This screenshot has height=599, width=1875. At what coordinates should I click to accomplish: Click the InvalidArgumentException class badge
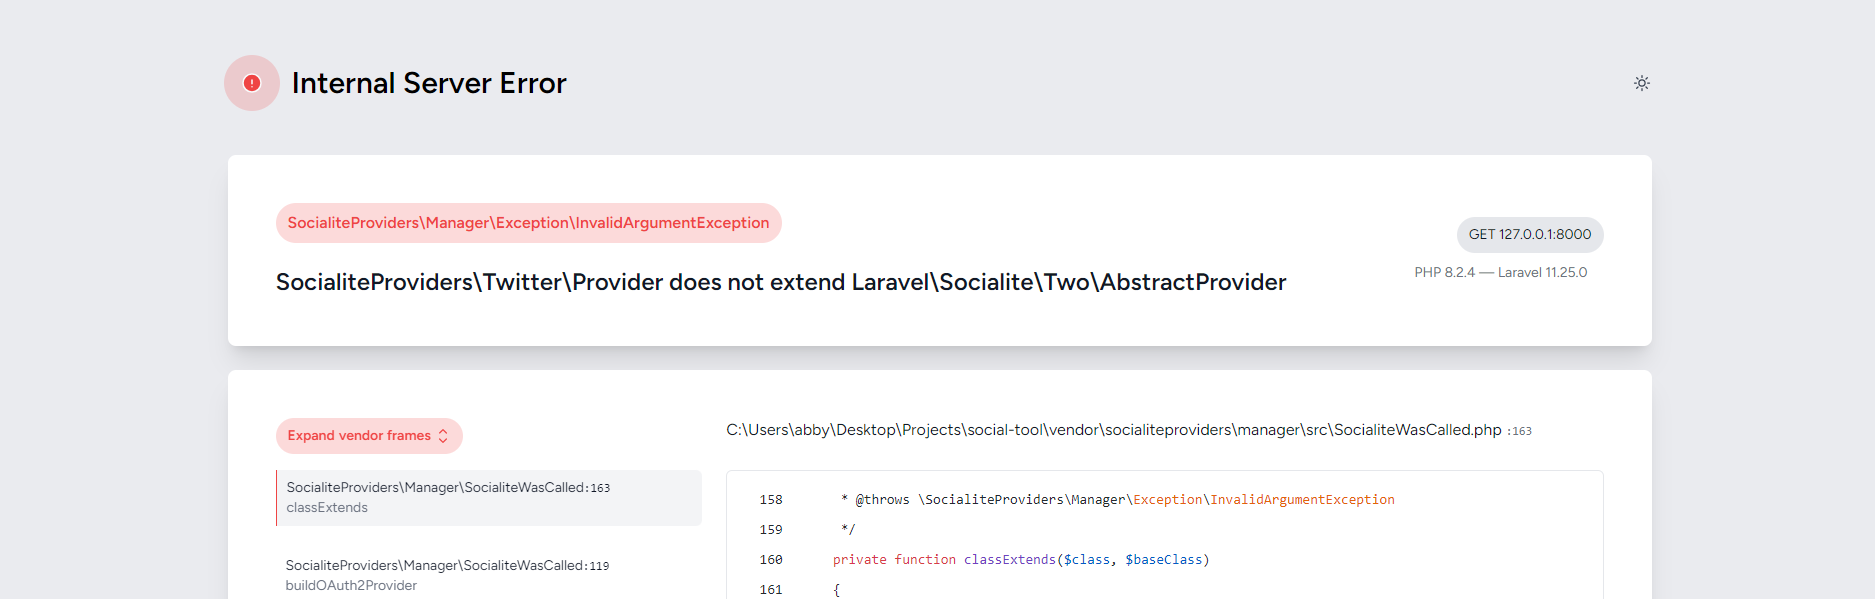(528, 223)
